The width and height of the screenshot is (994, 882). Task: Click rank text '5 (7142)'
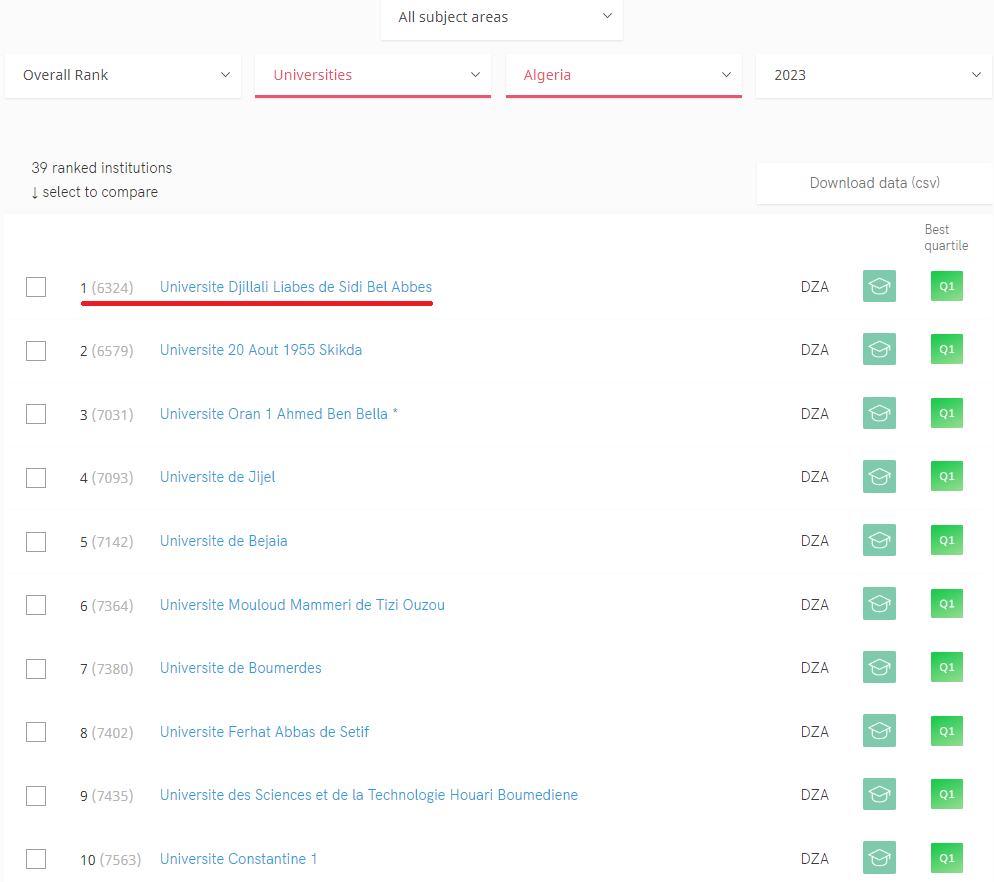pos(106,542)
